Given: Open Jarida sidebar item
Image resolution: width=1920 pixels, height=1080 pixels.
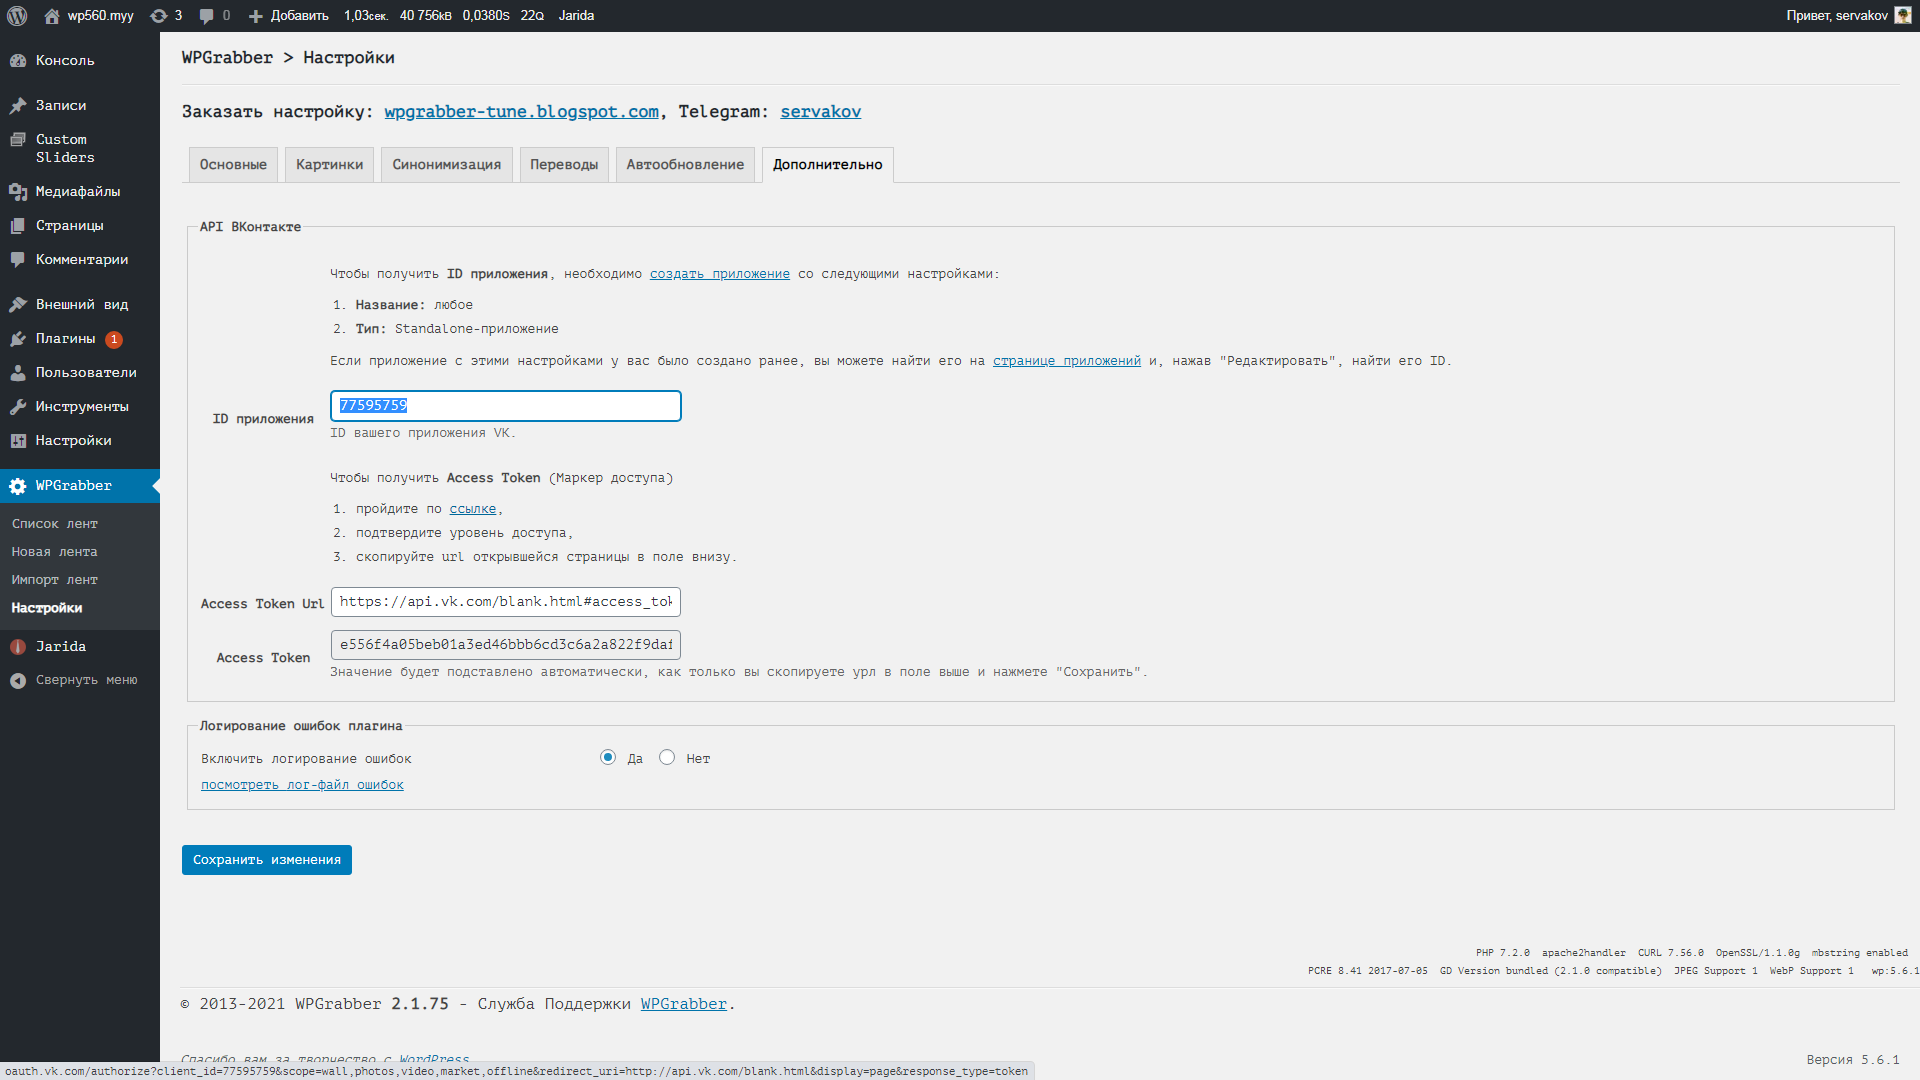Looking at the screenshot, I should click(60, 647).
